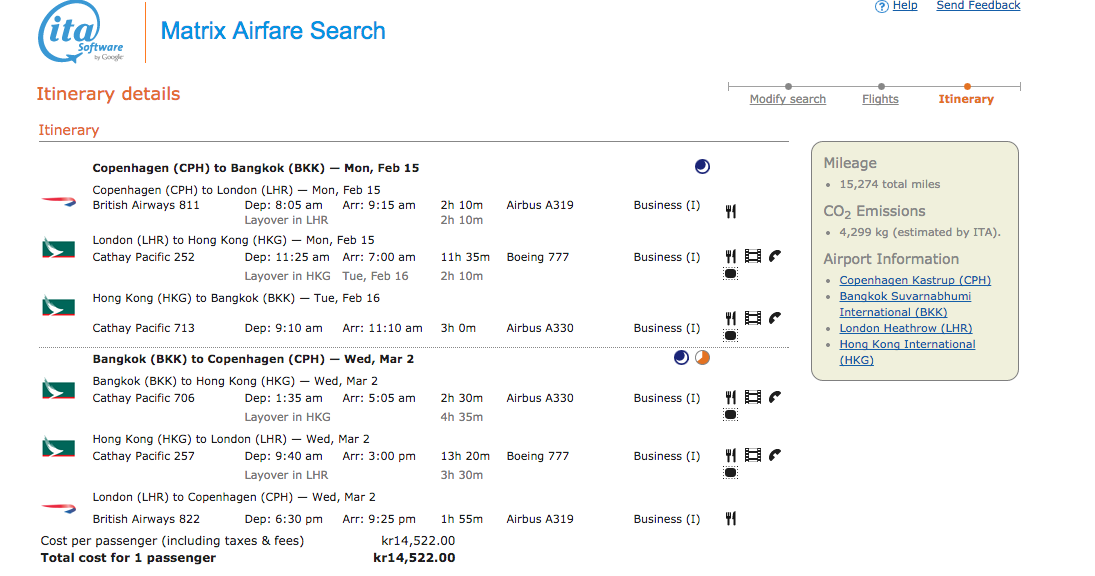
Task: Click the 'British Airways 811' flight number
Action: [x=146, y=205]
